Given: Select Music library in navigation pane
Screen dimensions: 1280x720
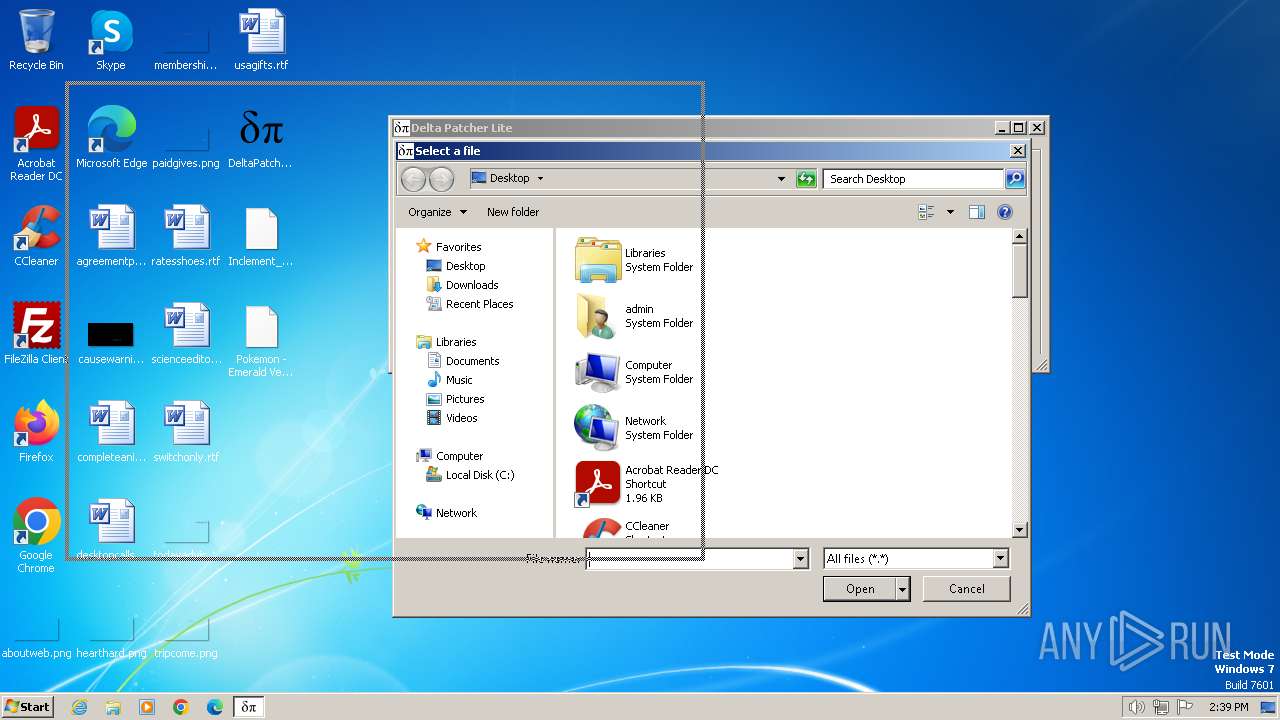Looking at the screenshot, I should (x=450, y=380).
